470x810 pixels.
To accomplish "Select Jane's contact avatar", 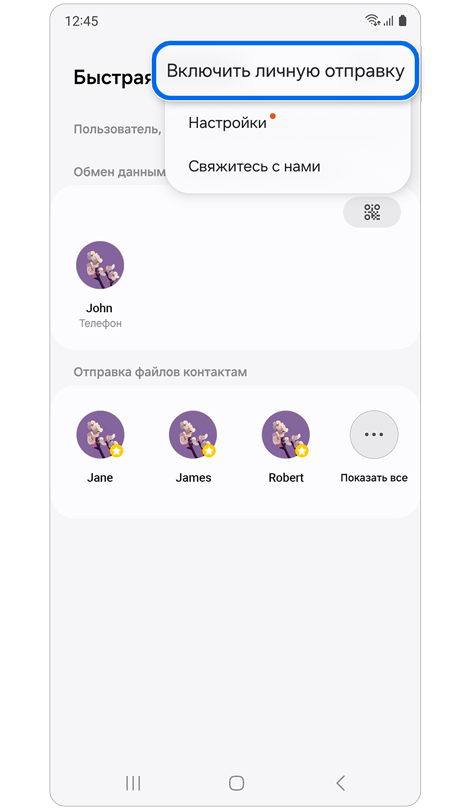I will coord(100,434).
